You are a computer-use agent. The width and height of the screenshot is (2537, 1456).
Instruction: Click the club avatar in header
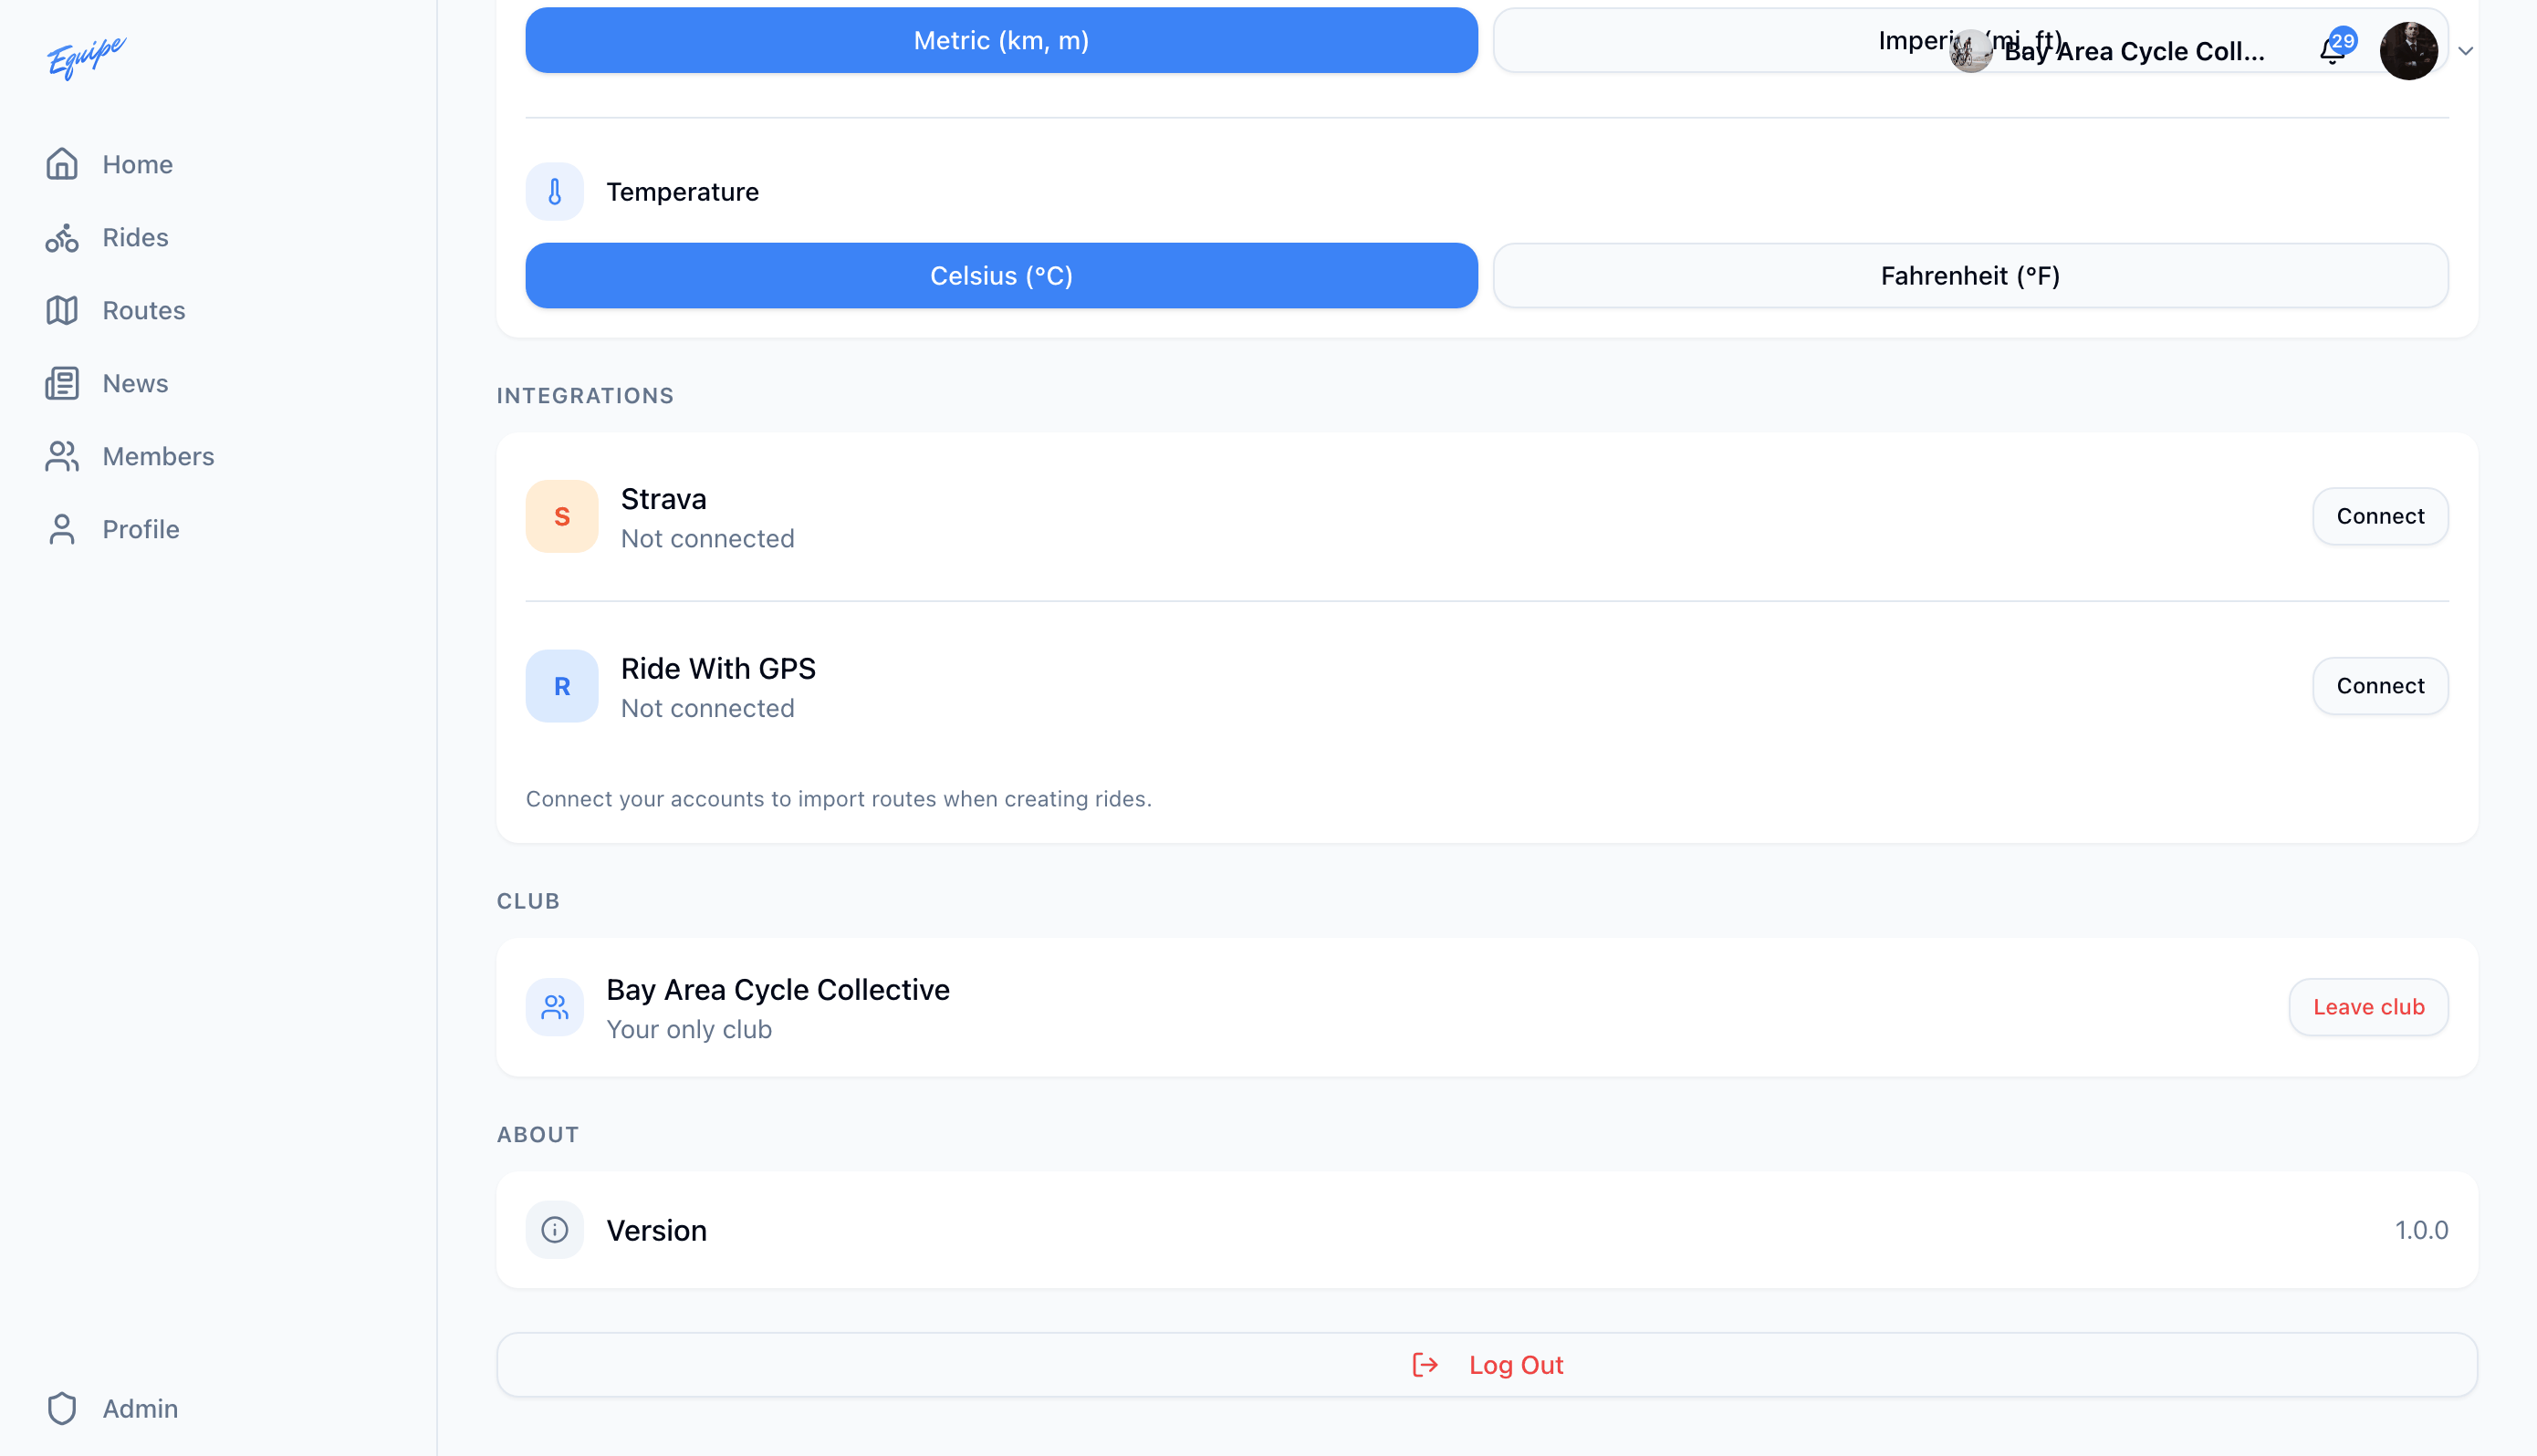(x=1970, y=51)
